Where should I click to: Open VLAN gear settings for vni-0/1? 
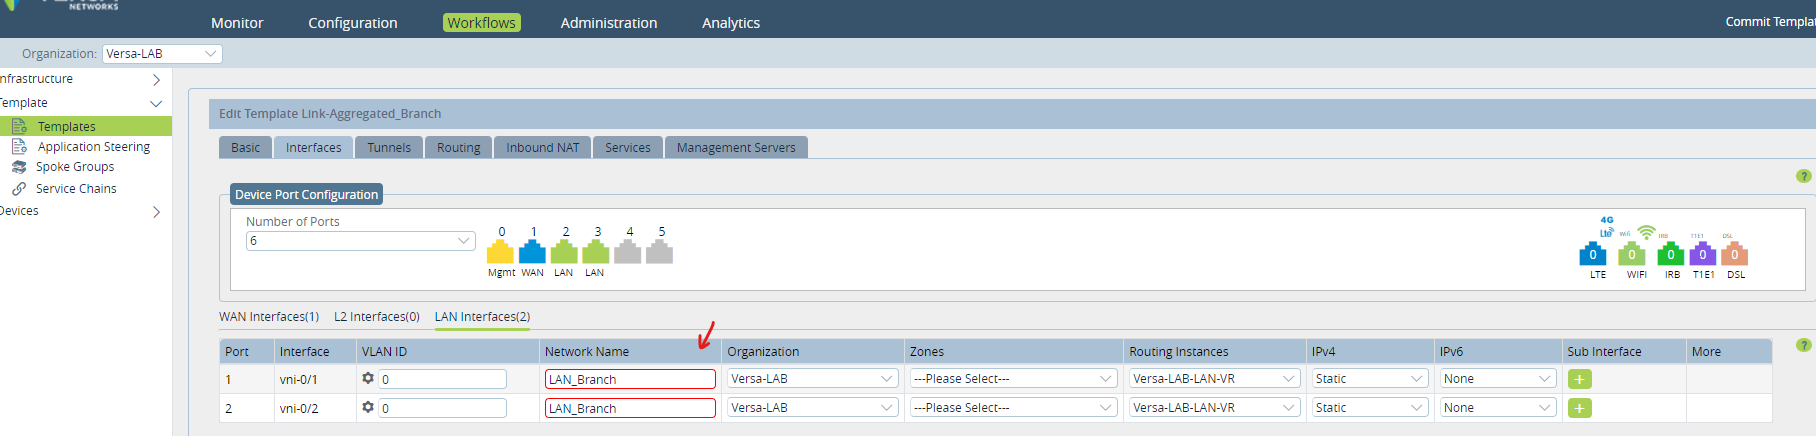point(368,378)
